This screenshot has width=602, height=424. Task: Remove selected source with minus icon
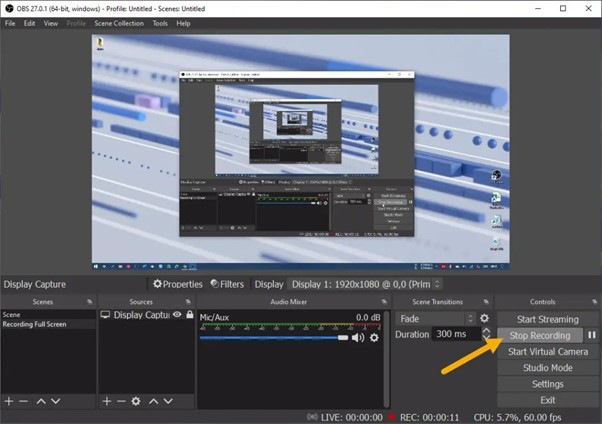pyautogui.click(x=121, y=401)
